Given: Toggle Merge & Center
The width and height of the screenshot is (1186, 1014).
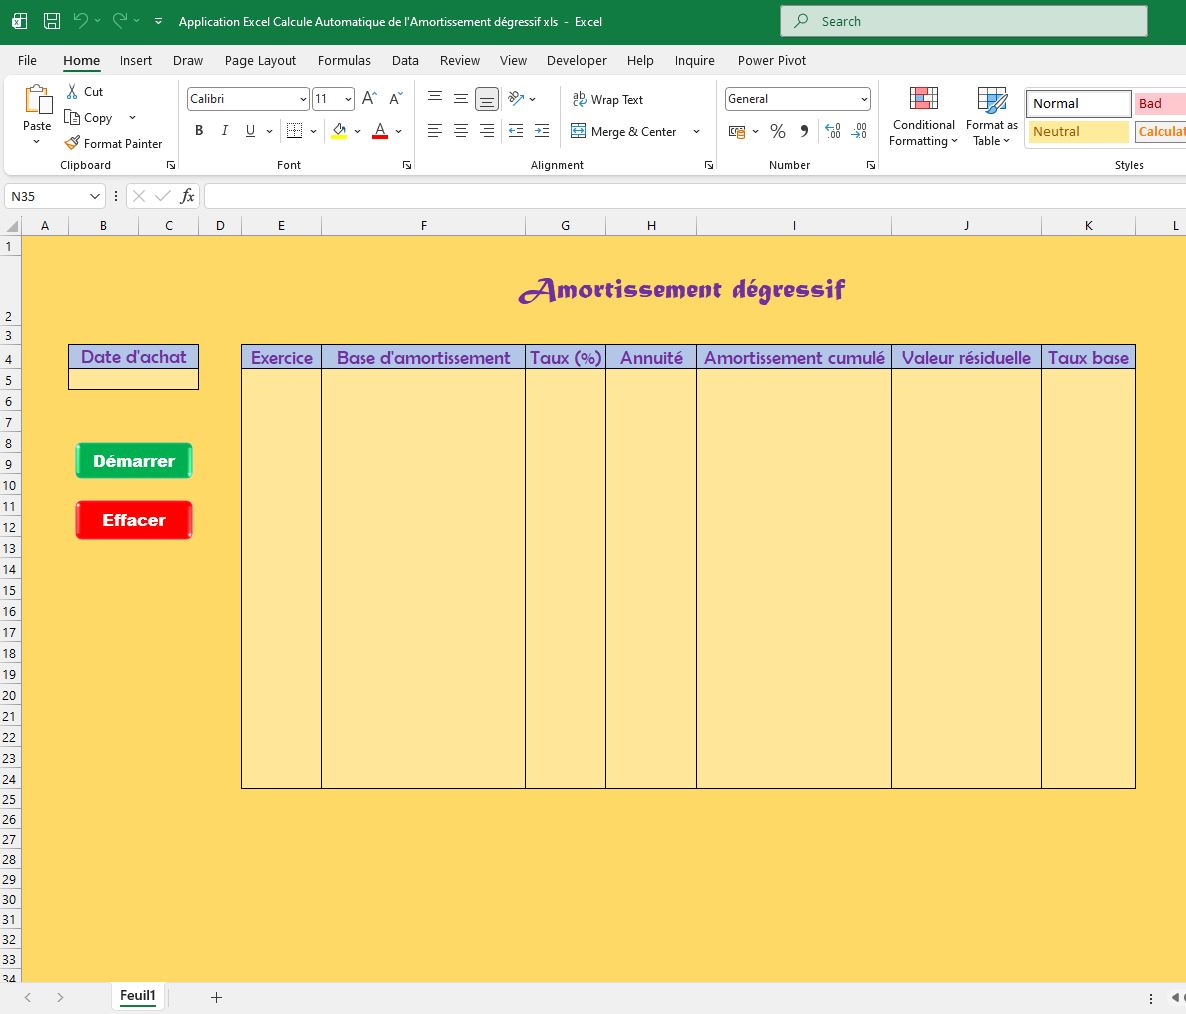Looking at the screenshot, I should pyautogui.click(x=624, y=131).
